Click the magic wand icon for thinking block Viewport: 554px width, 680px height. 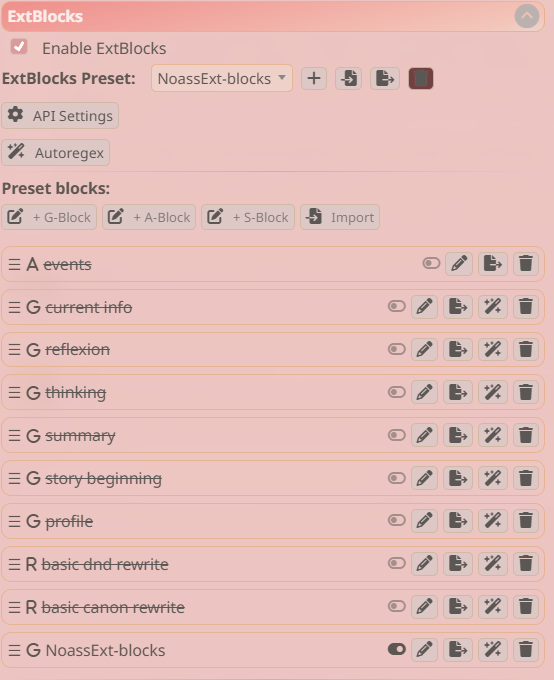coord(492,392)
